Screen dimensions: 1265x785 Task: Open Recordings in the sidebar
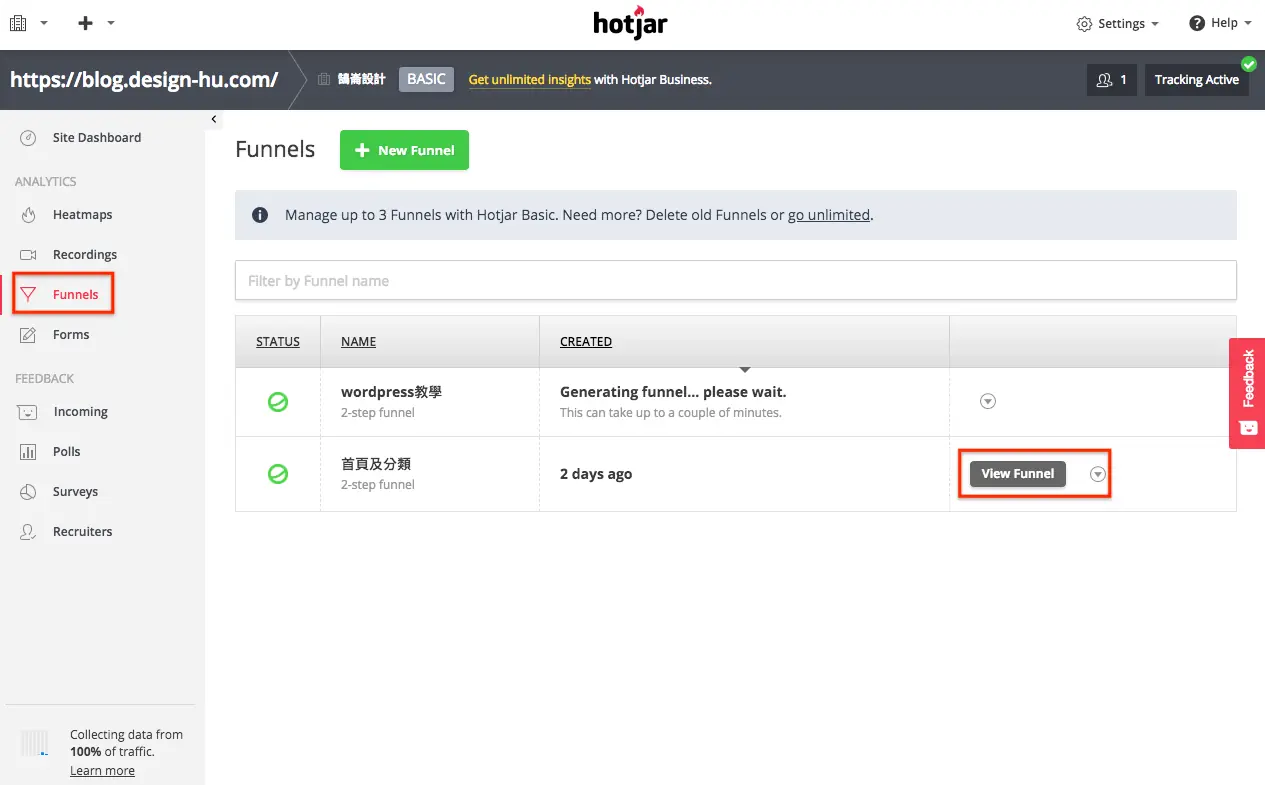tap(85, 255)
